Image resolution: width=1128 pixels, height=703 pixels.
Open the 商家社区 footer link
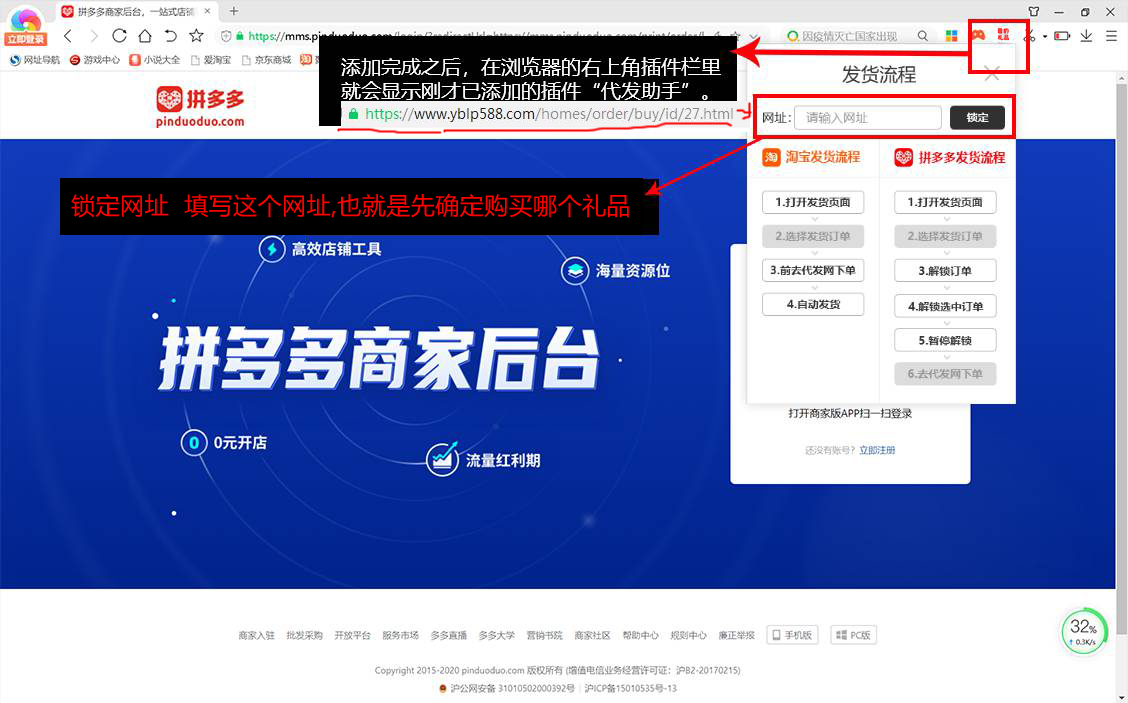tap(593, 635)
